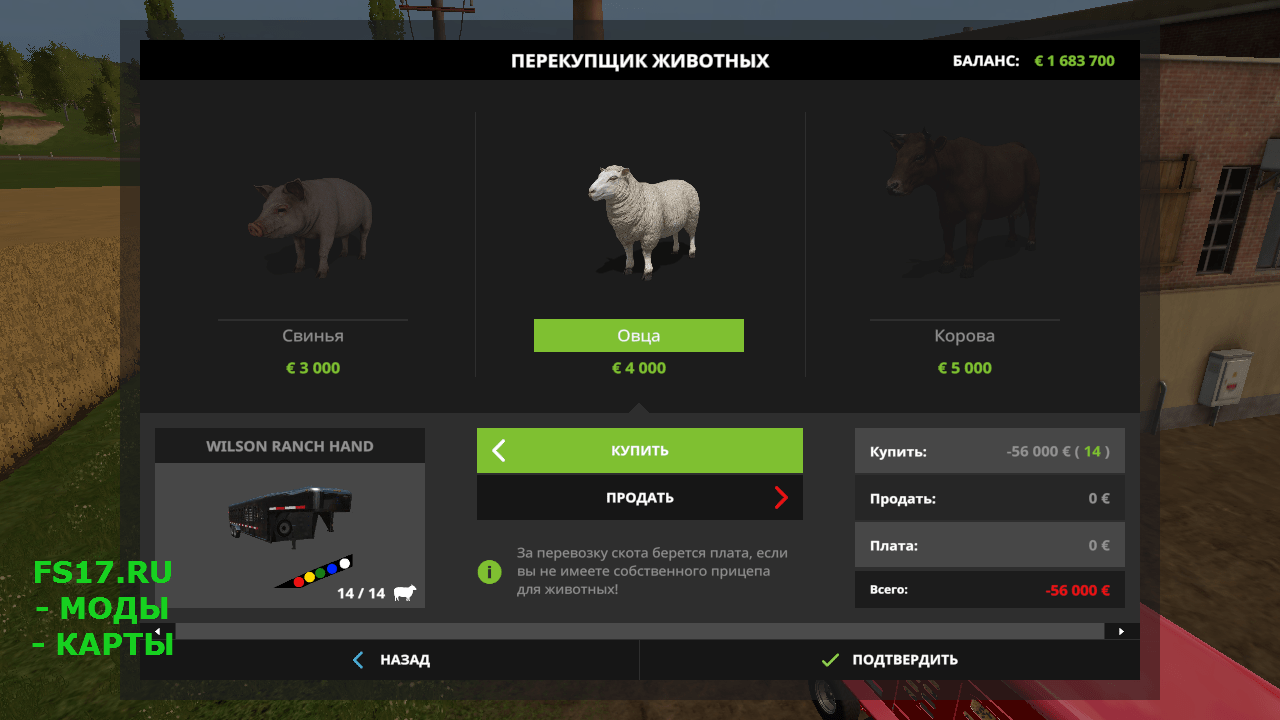This screenshot has width=1280, height=720.
Task: Click the green checkmark beside Подтвердить
Action: pyautogui.click(x=829, y=660)
